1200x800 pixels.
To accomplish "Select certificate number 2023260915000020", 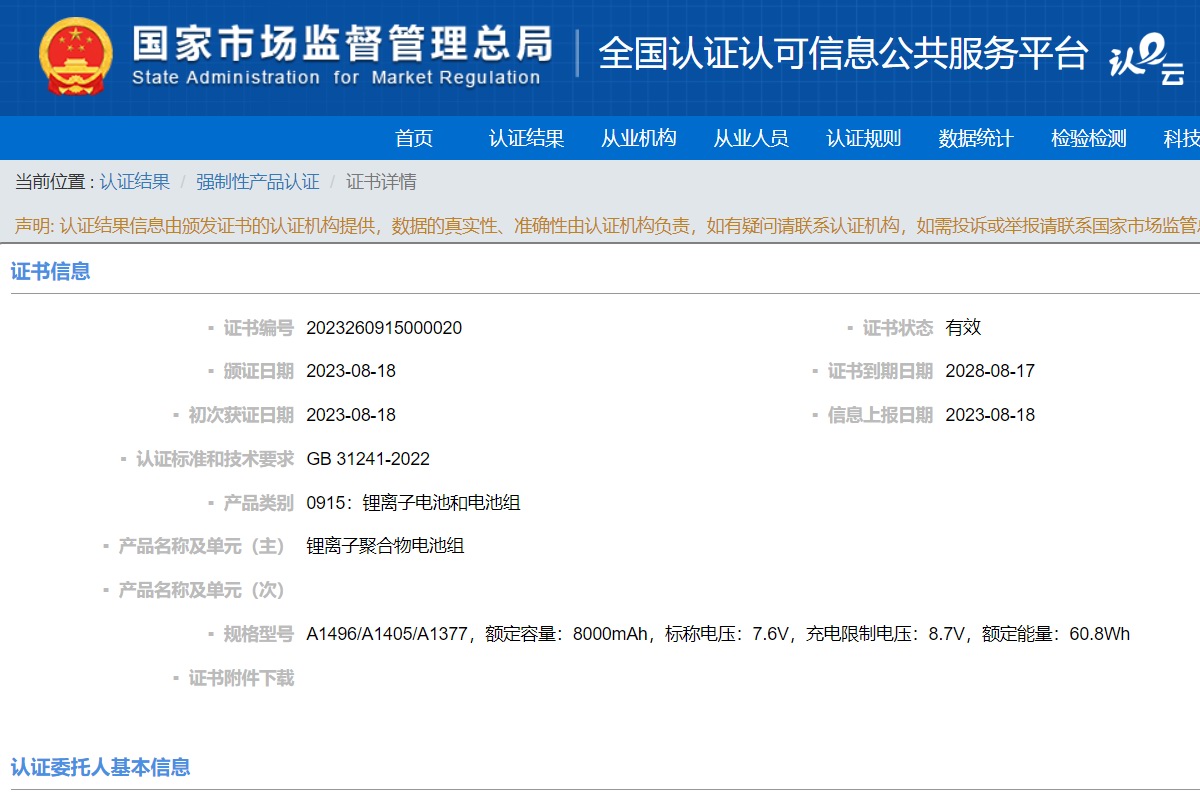I will 384,328.
